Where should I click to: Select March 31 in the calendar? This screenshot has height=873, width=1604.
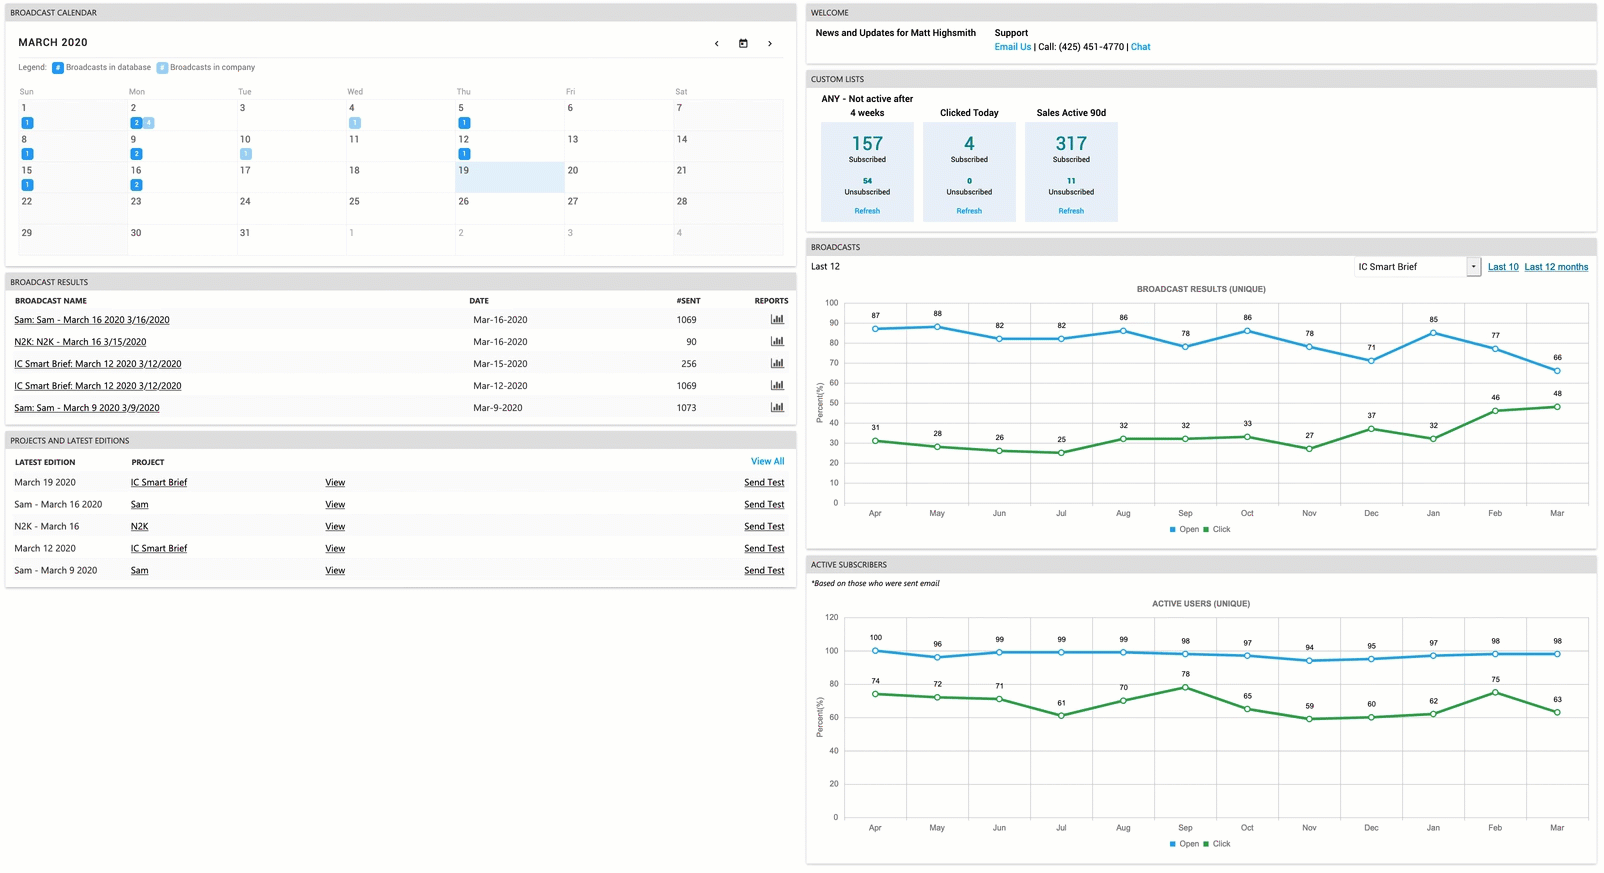pos(291,239)
